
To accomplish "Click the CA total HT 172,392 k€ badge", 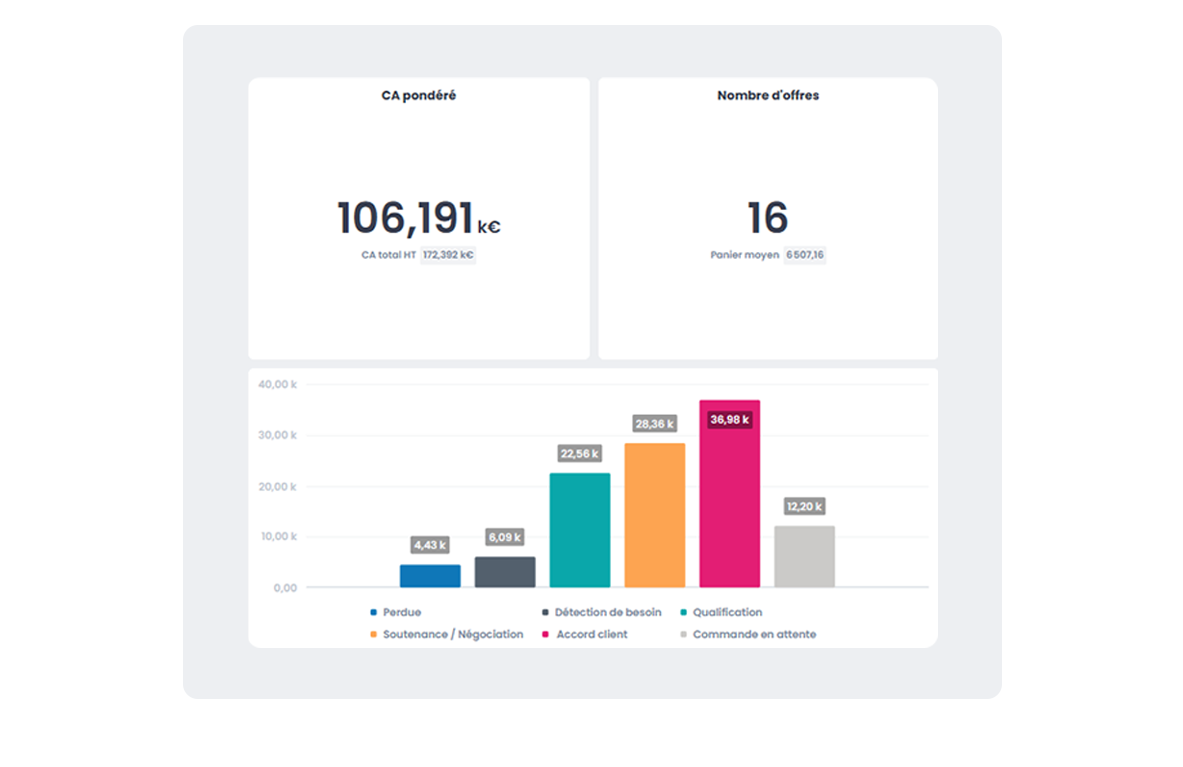I will click(447, 255).
